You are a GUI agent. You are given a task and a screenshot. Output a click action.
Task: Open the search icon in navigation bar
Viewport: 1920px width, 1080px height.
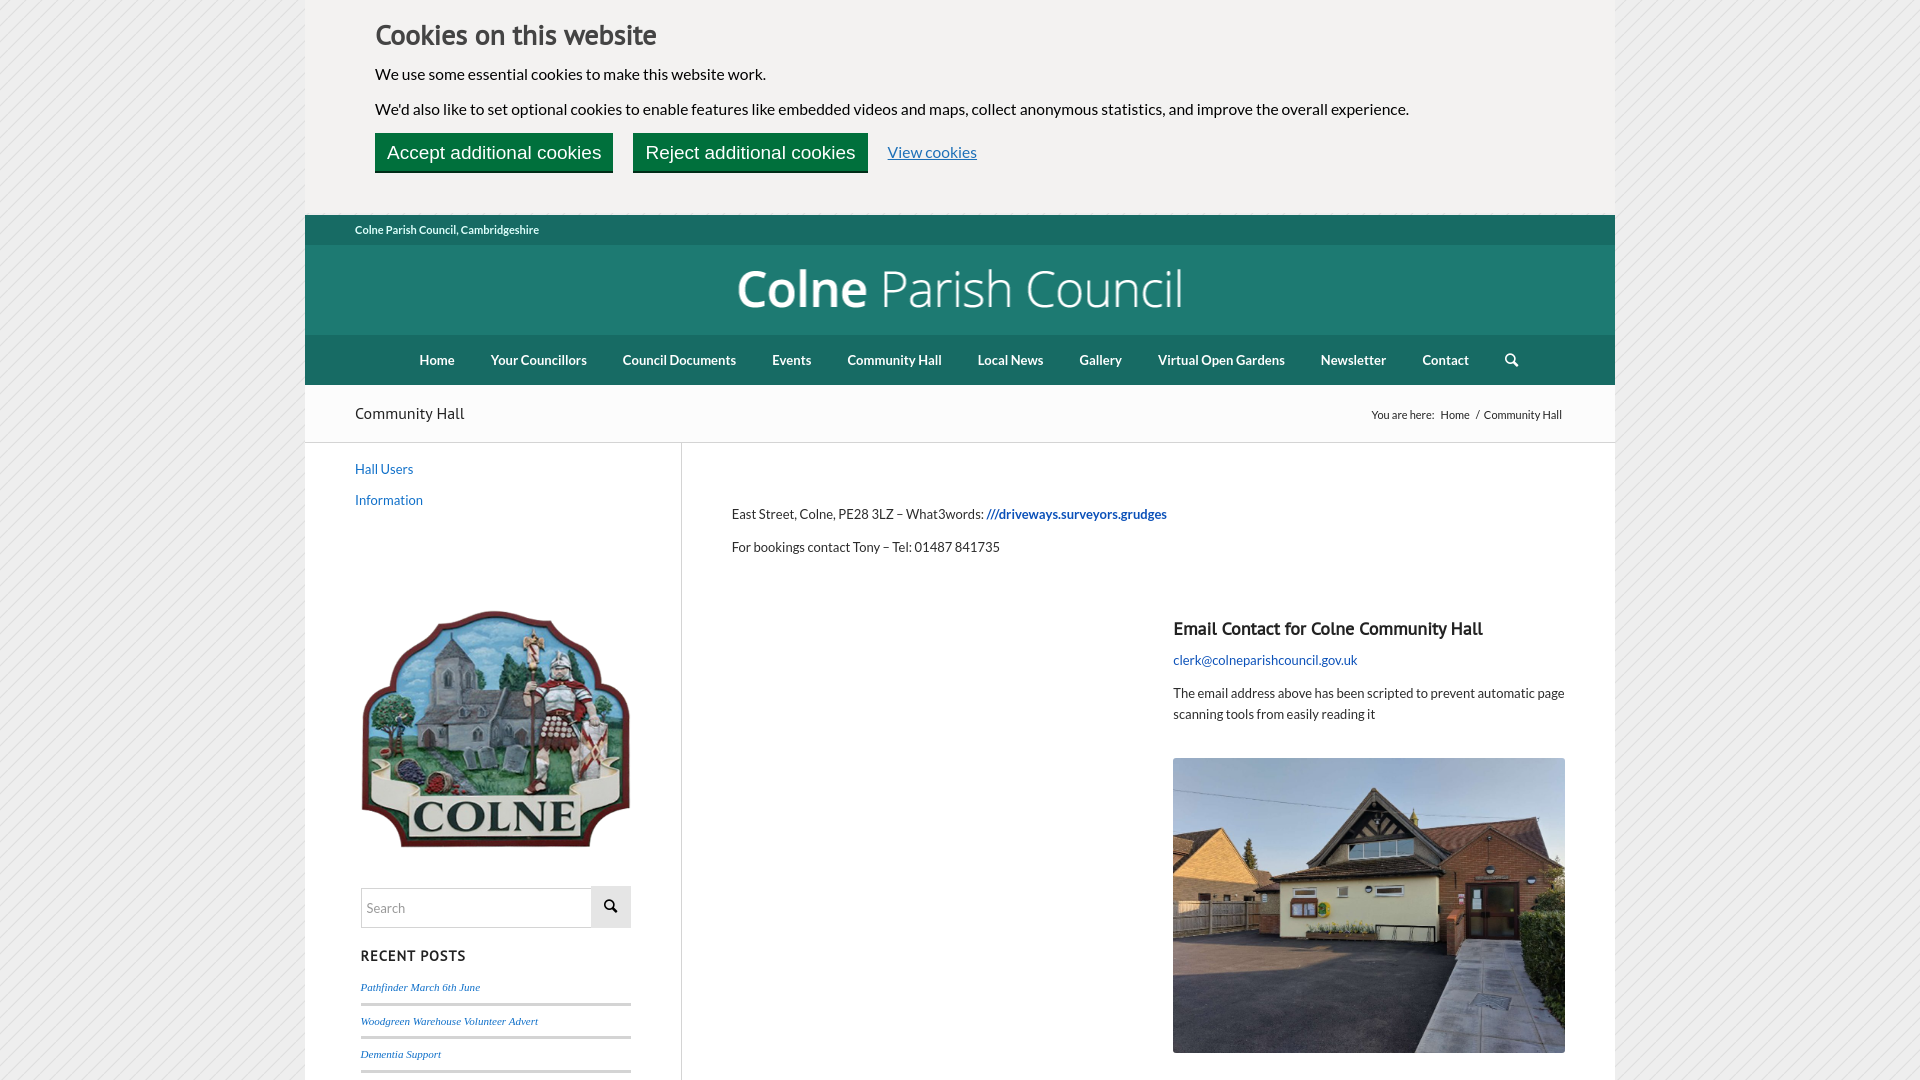click(x=1511, y=360)
